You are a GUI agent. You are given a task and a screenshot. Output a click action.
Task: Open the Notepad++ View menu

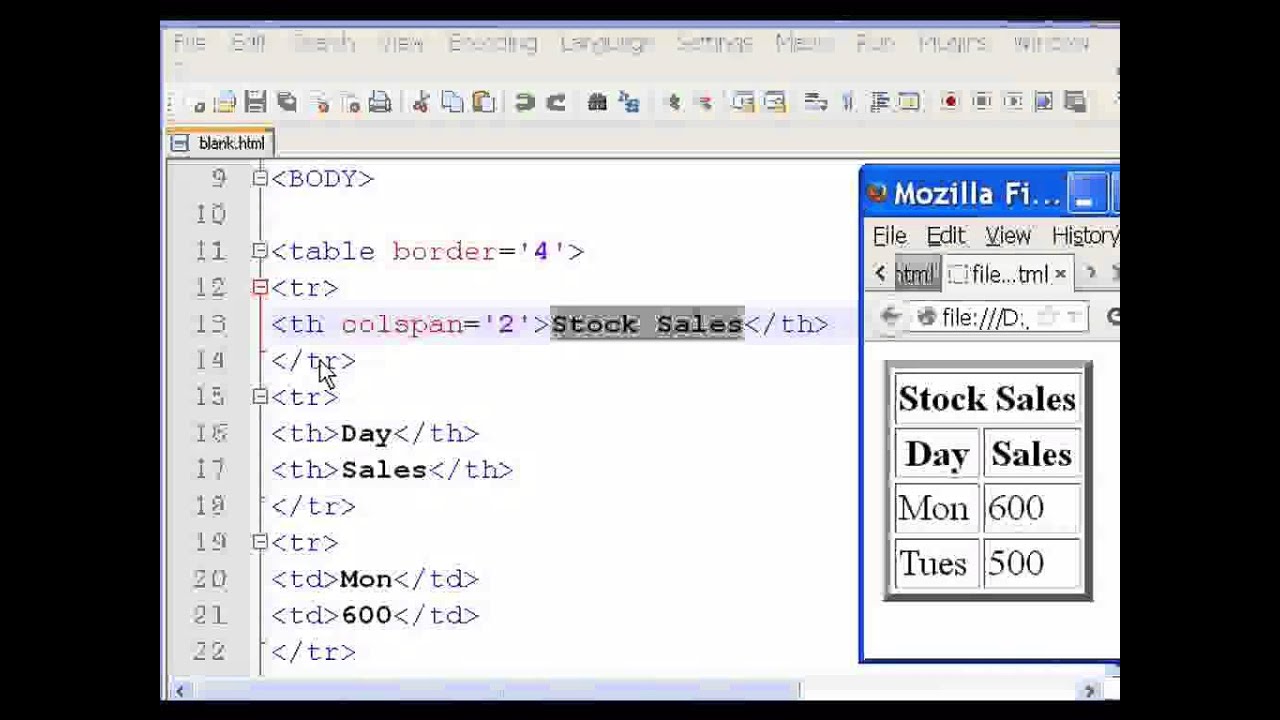click(401, 43)
